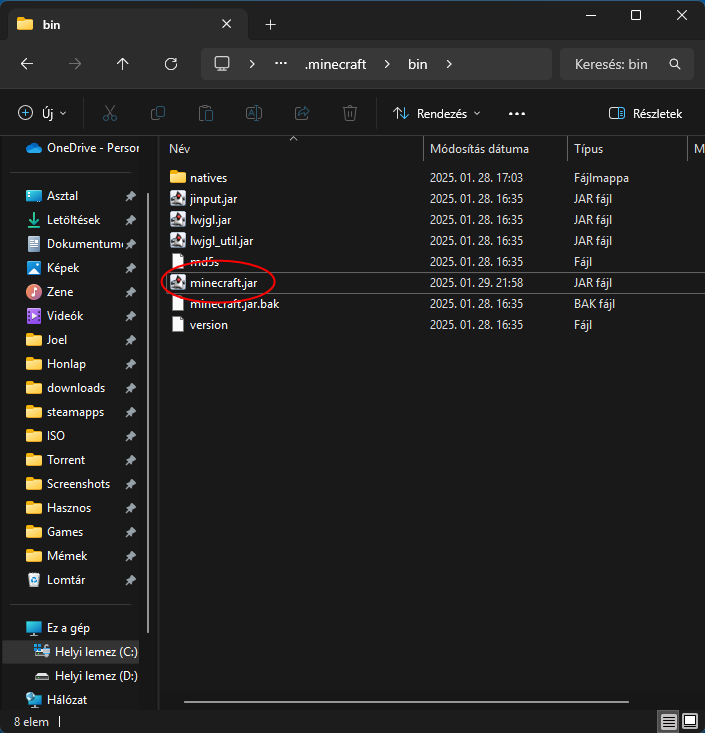Sort by Típus column header
The width and height of the screenshot is (705, 733).
[x=589, y=149]
